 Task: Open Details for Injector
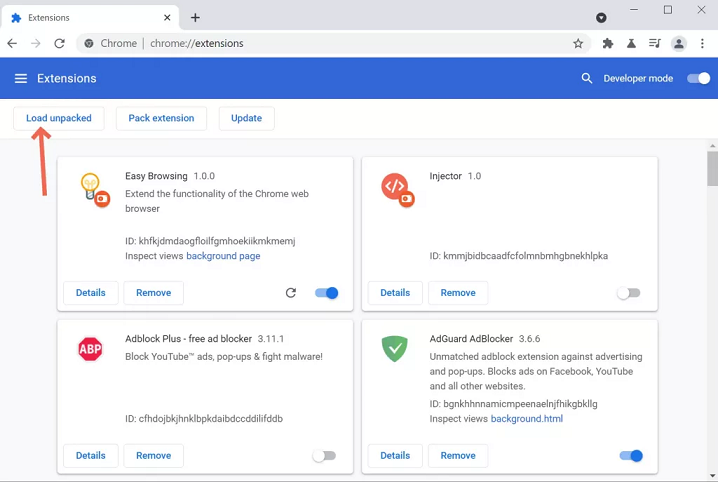click(x=395, y=293)
